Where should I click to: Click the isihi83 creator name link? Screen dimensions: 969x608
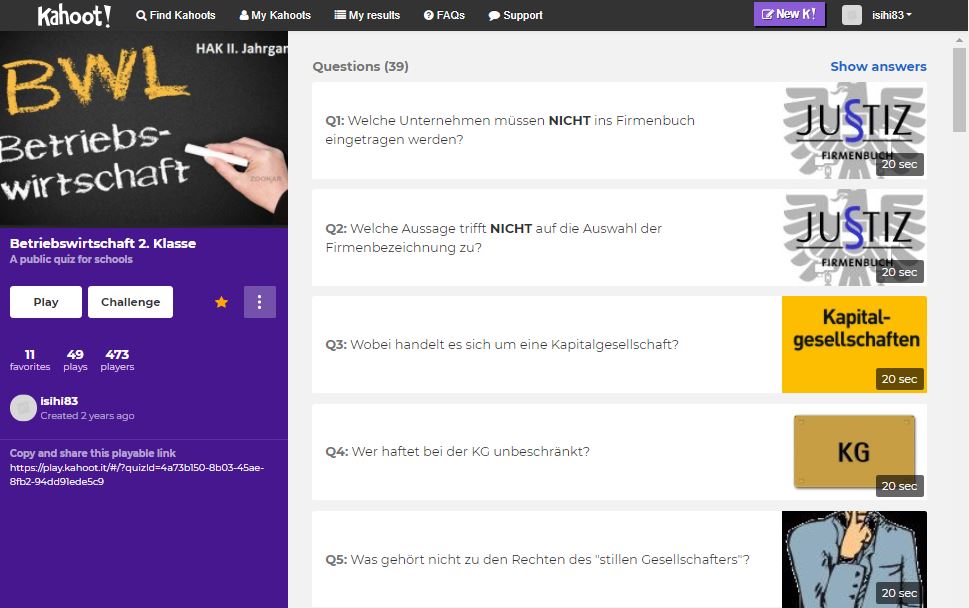(x=59, y=401)
